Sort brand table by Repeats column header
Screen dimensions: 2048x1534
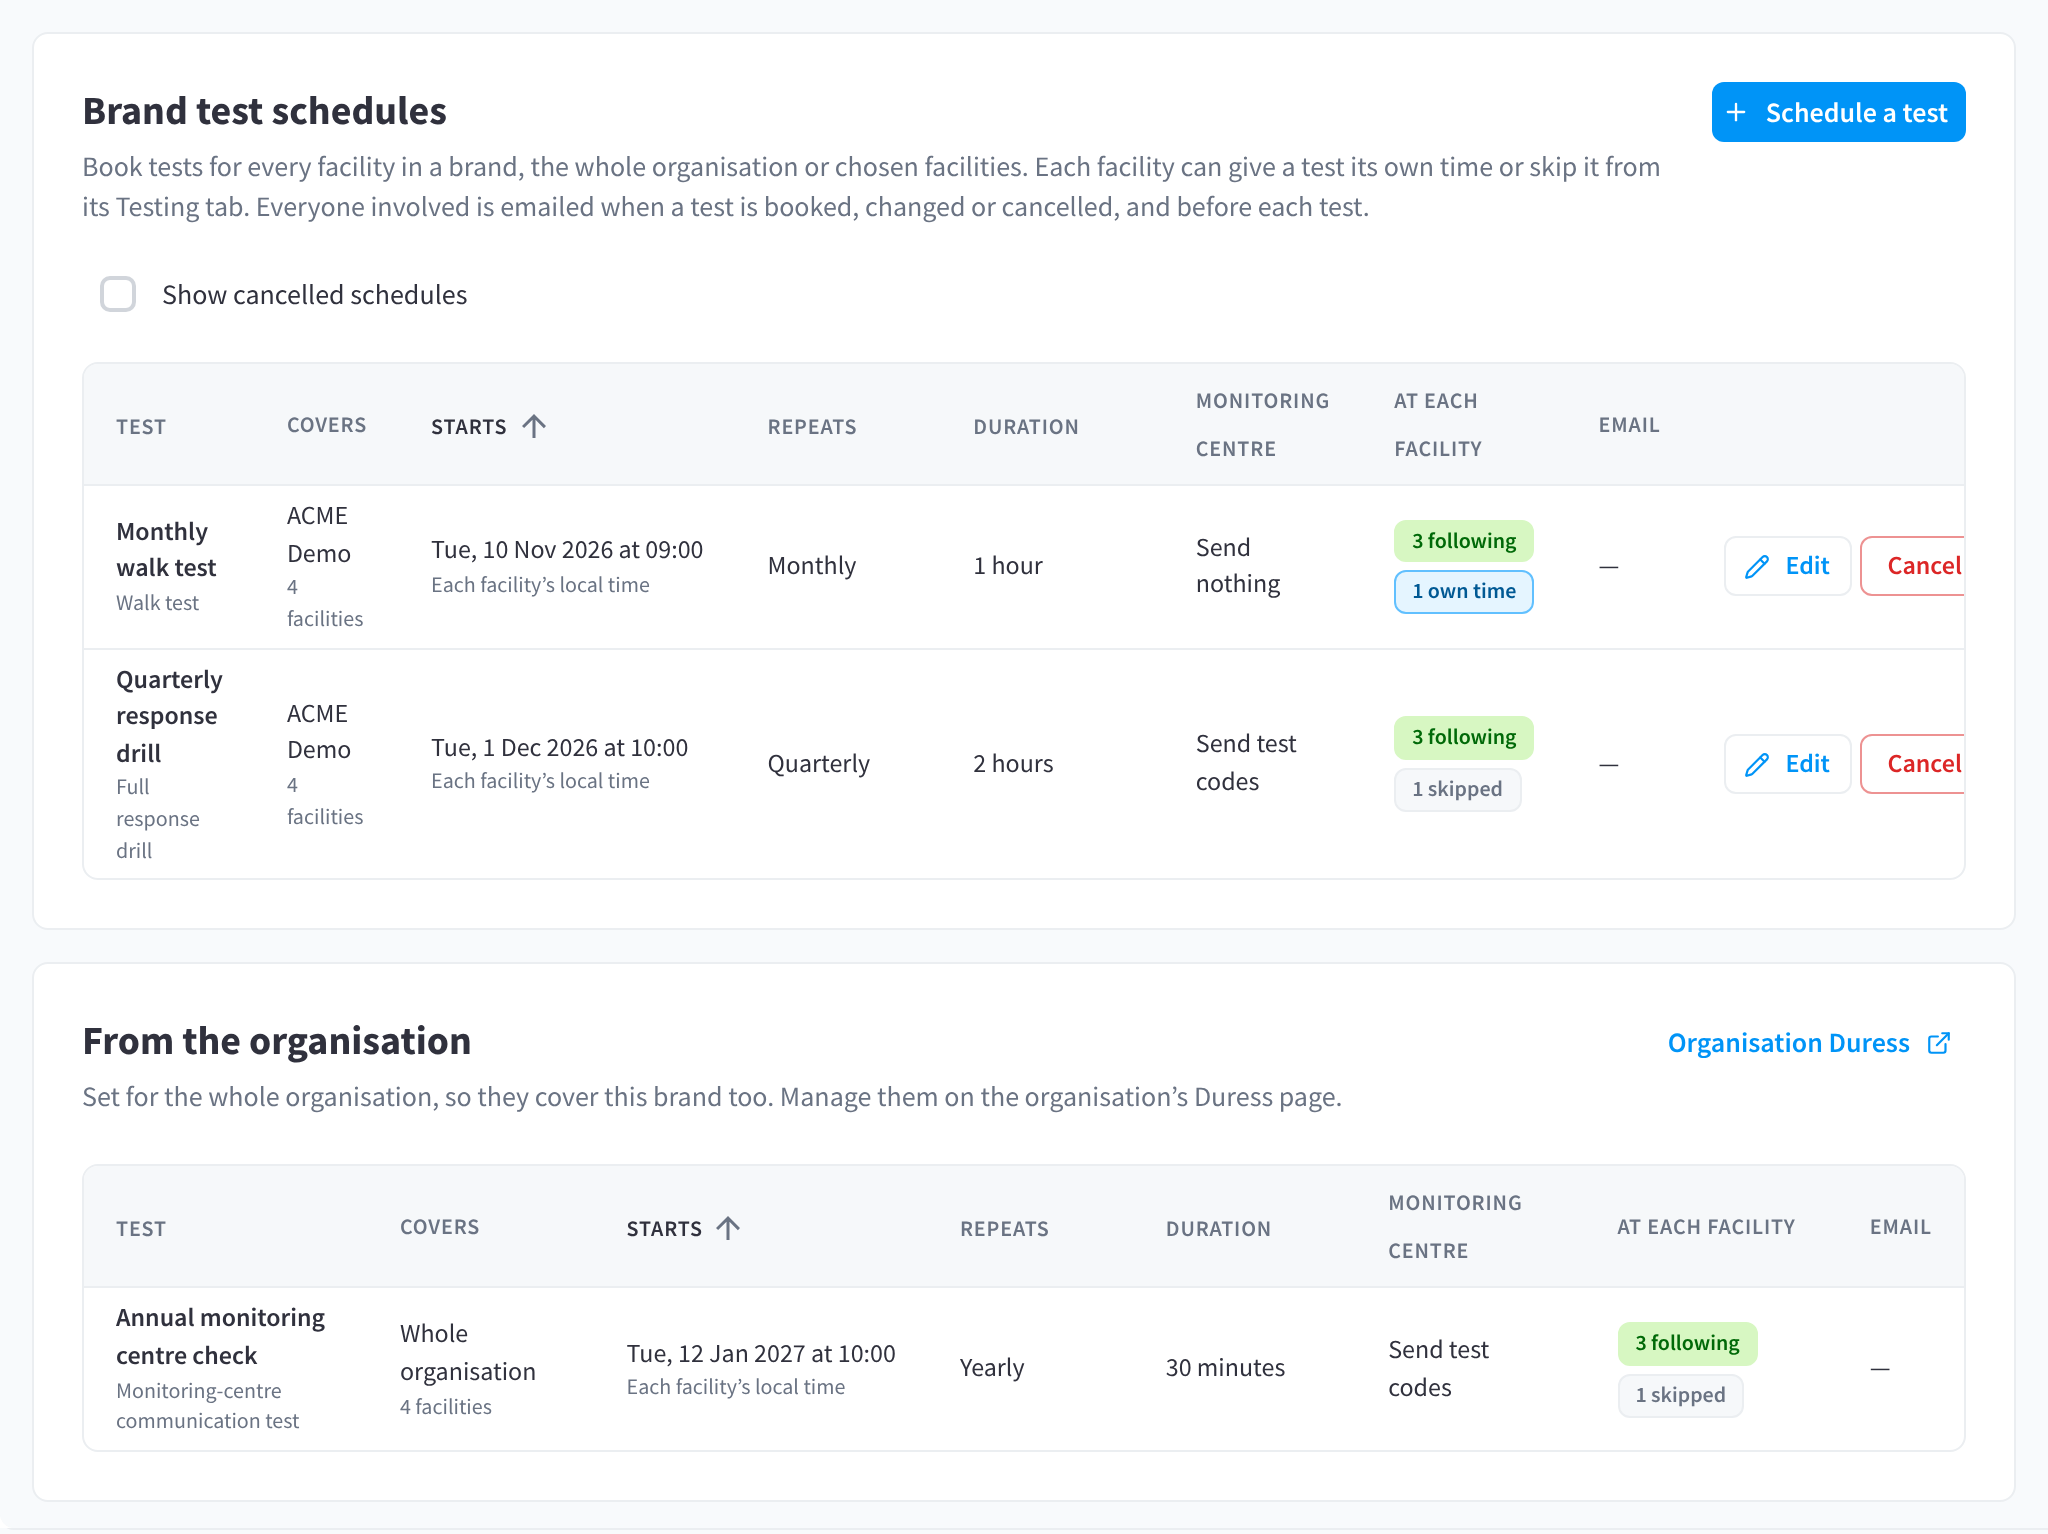pos(812,427)
